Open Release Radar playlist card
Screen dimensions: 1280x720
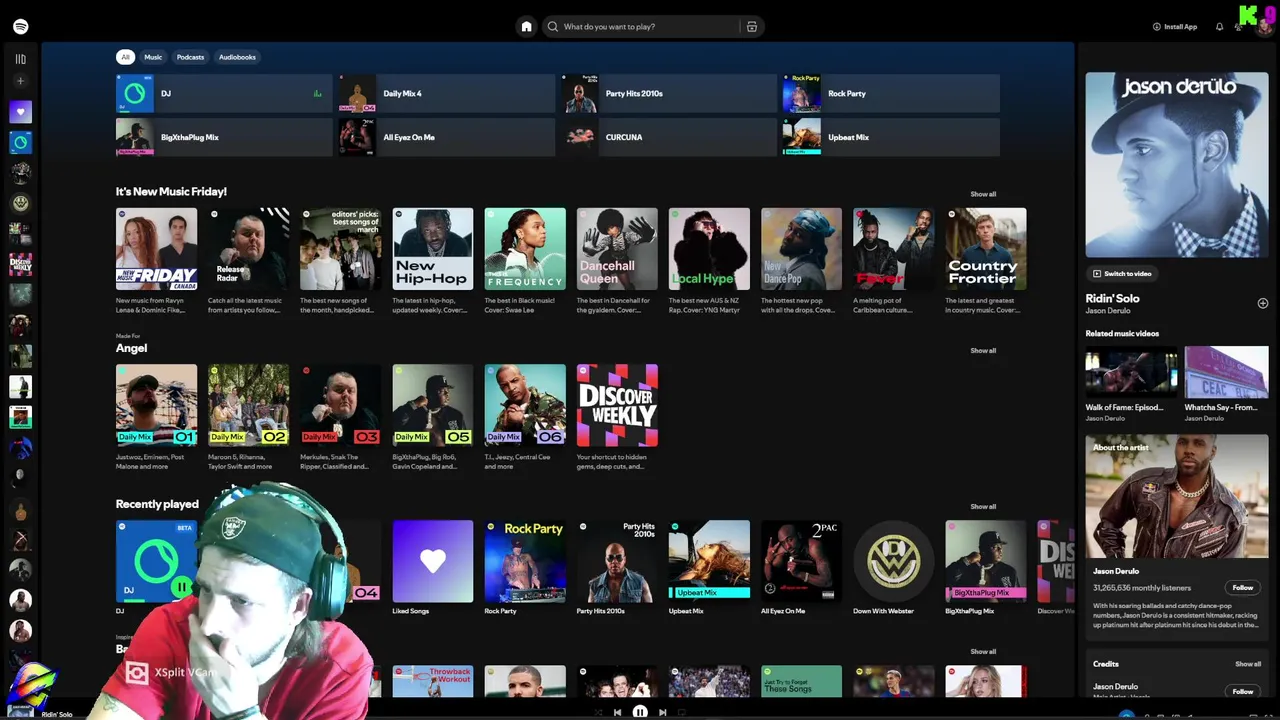[249, 249]
